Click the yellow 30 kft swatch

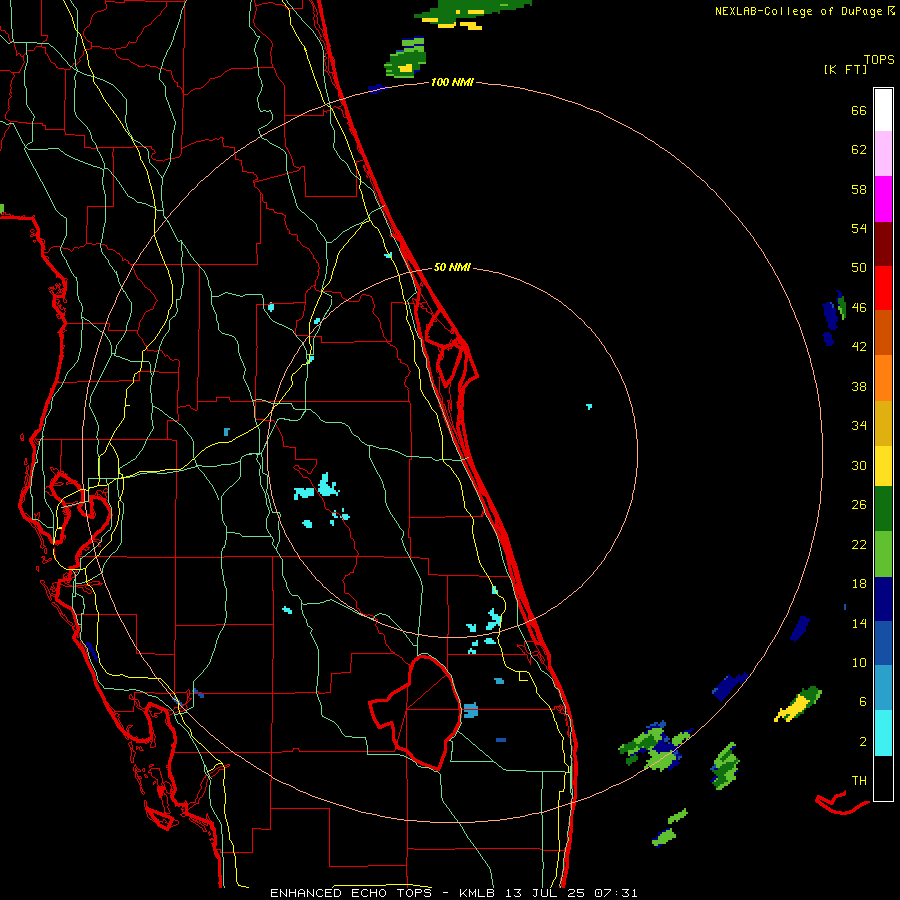[x=883, y=466]
